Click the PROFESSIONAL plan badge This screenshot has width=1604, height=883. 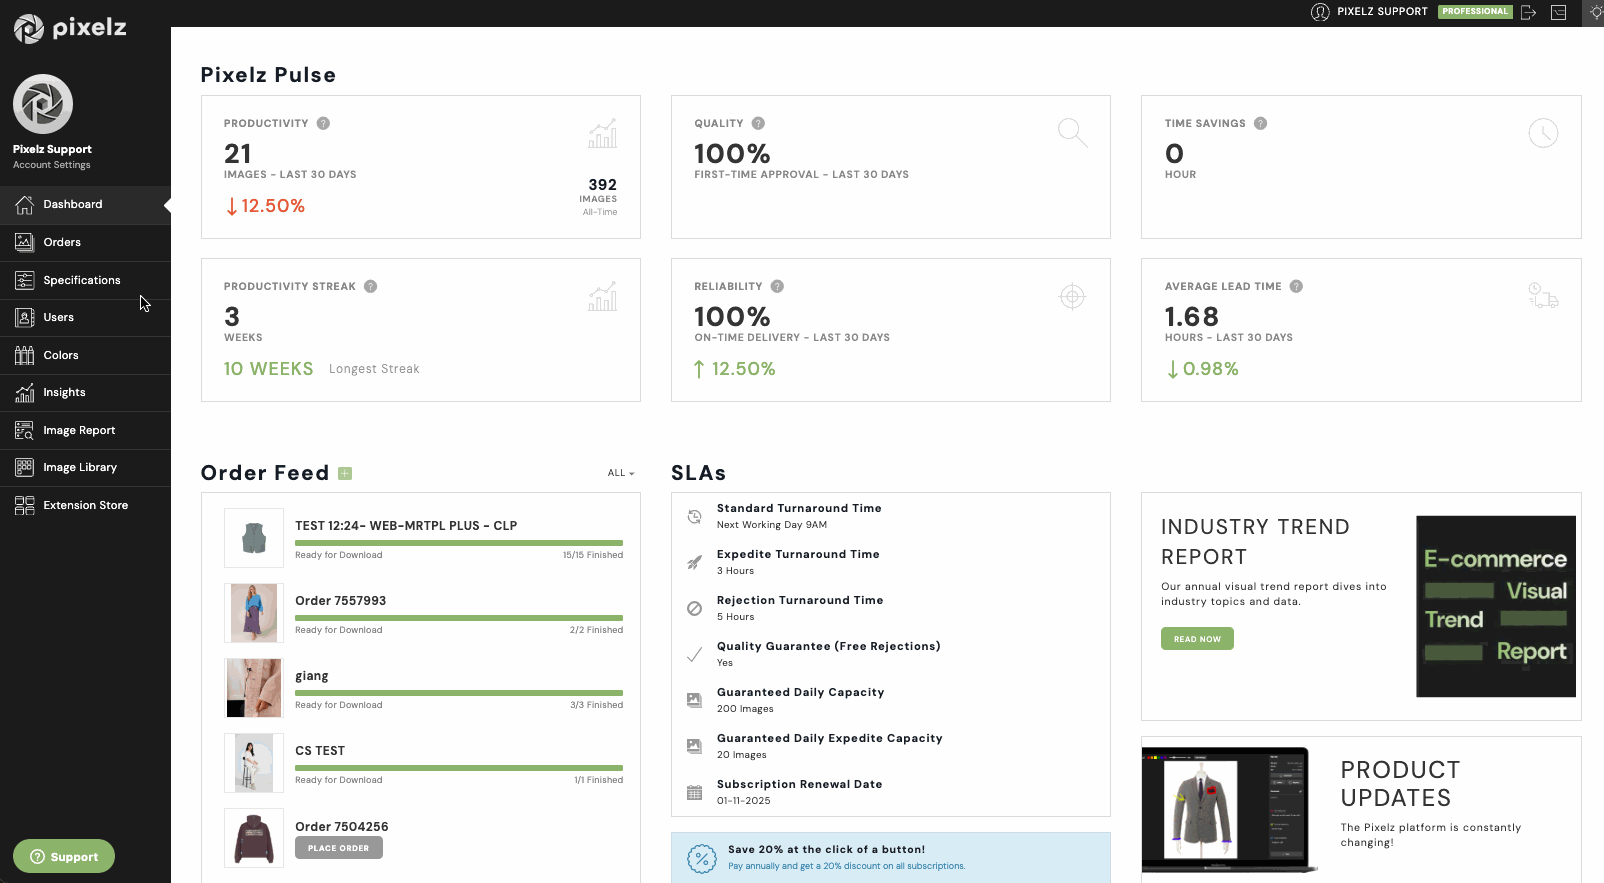[1475, 12]
